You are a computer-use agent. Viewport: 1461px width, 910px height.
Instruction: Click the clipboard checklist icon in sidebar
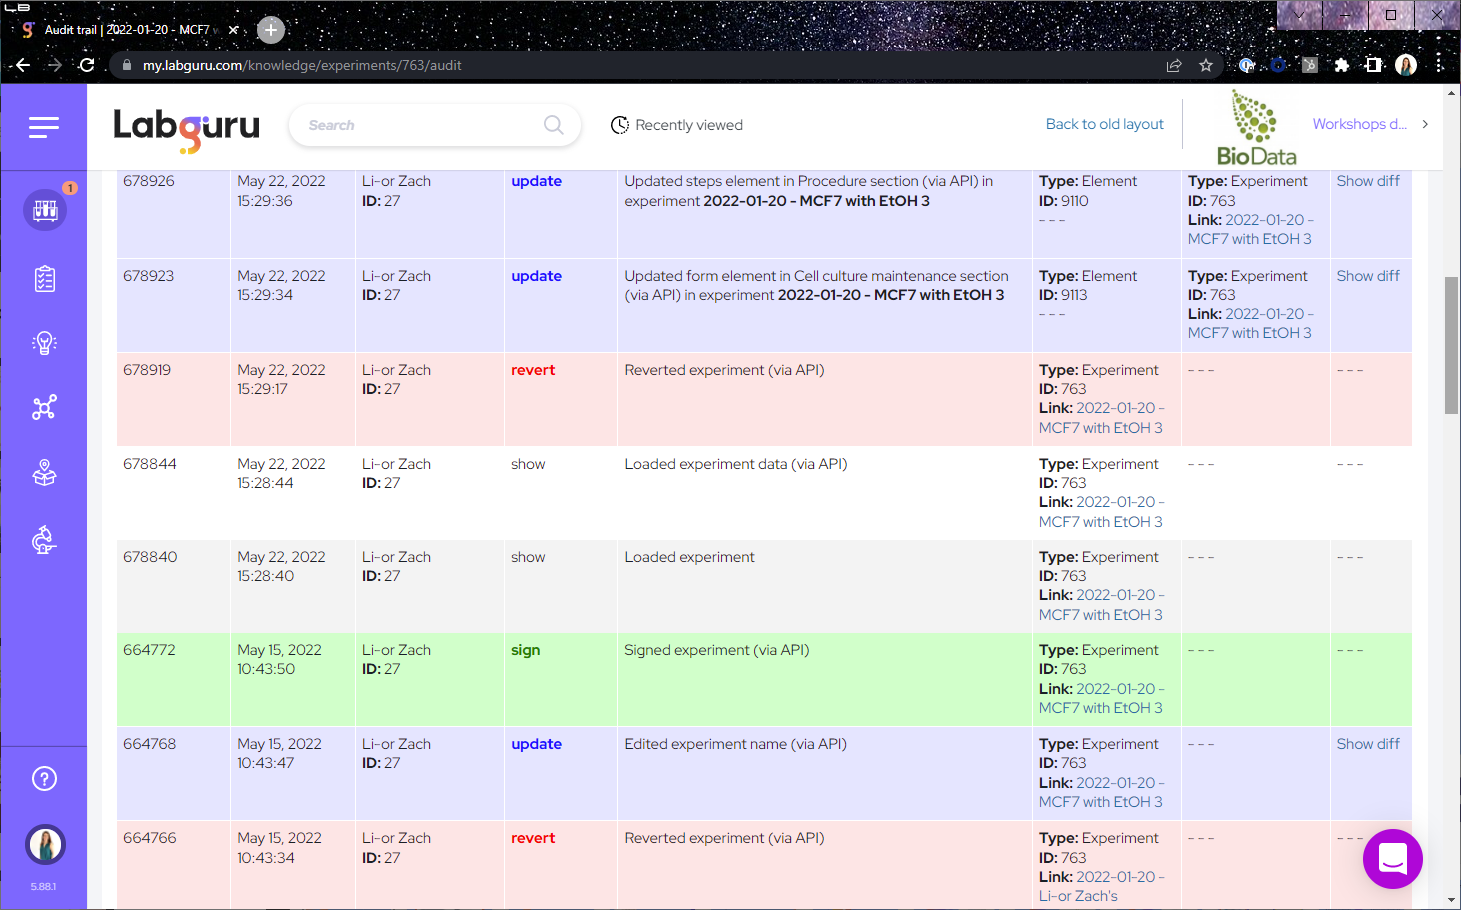click(x=45, y=279)
